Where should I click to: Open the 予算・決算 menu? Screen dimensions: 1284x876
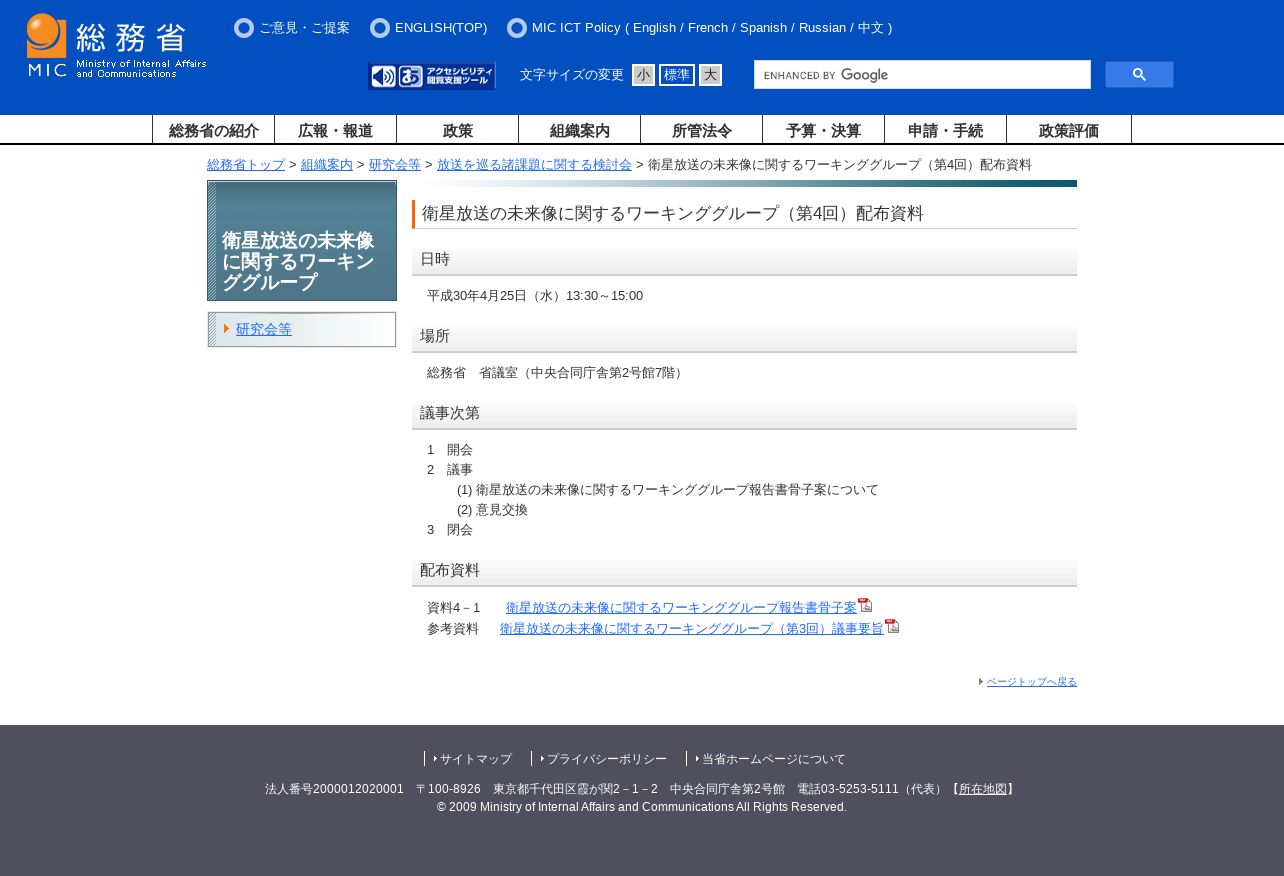[x=824, y=130]
